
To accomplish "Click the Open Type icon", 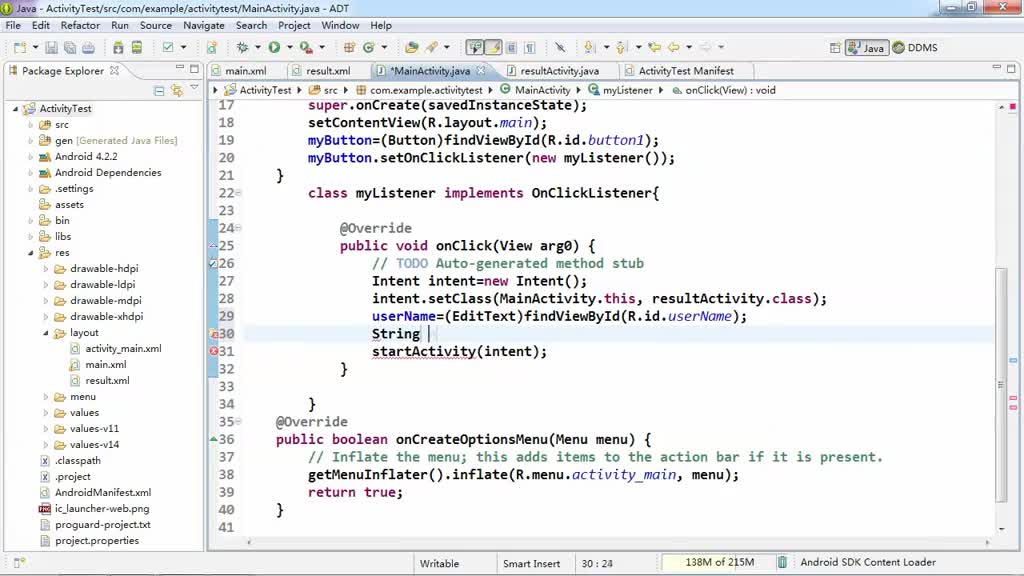I will (x=411, y=48).
